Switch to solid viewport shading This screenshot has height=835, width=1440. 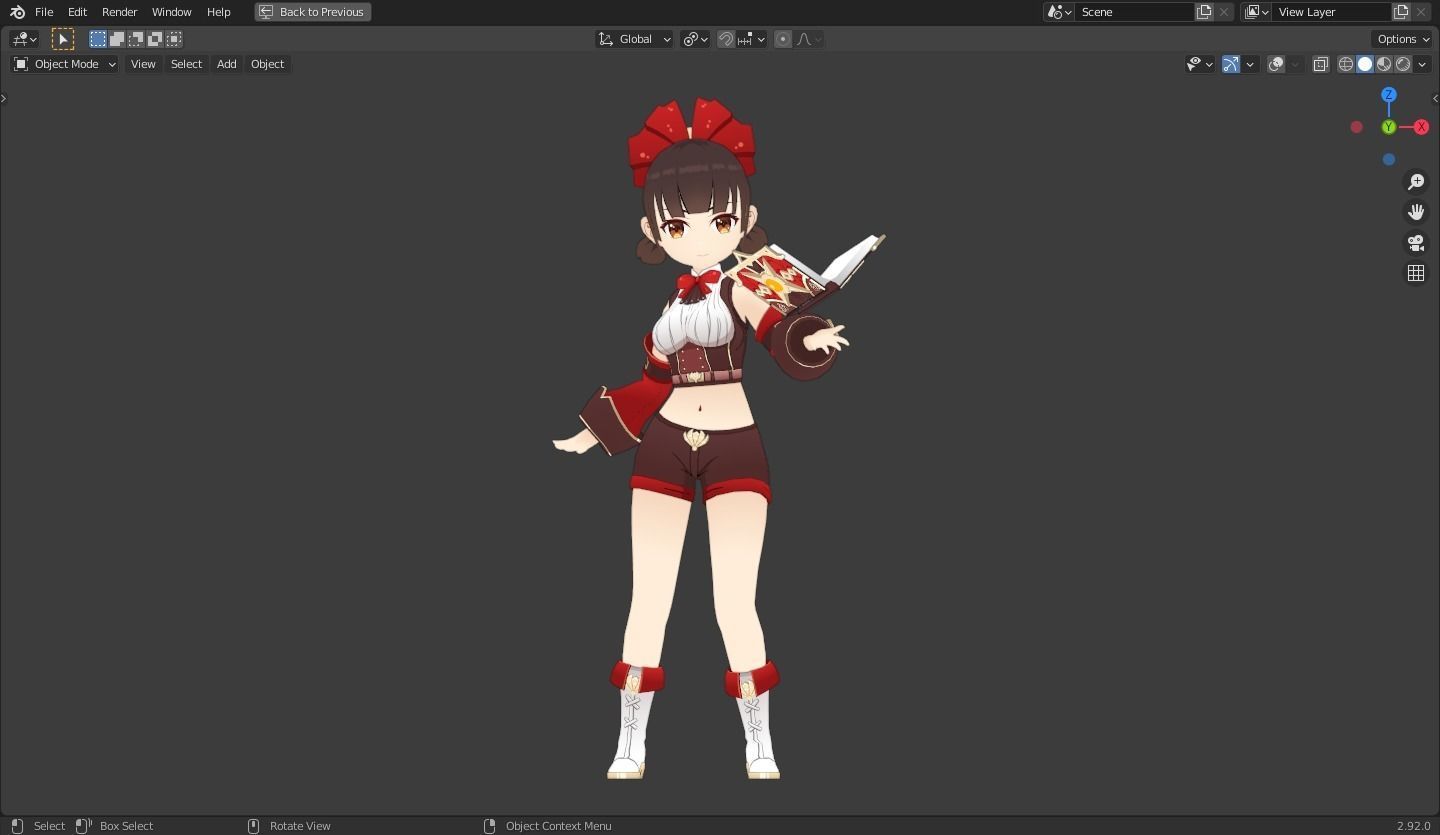1365,64
